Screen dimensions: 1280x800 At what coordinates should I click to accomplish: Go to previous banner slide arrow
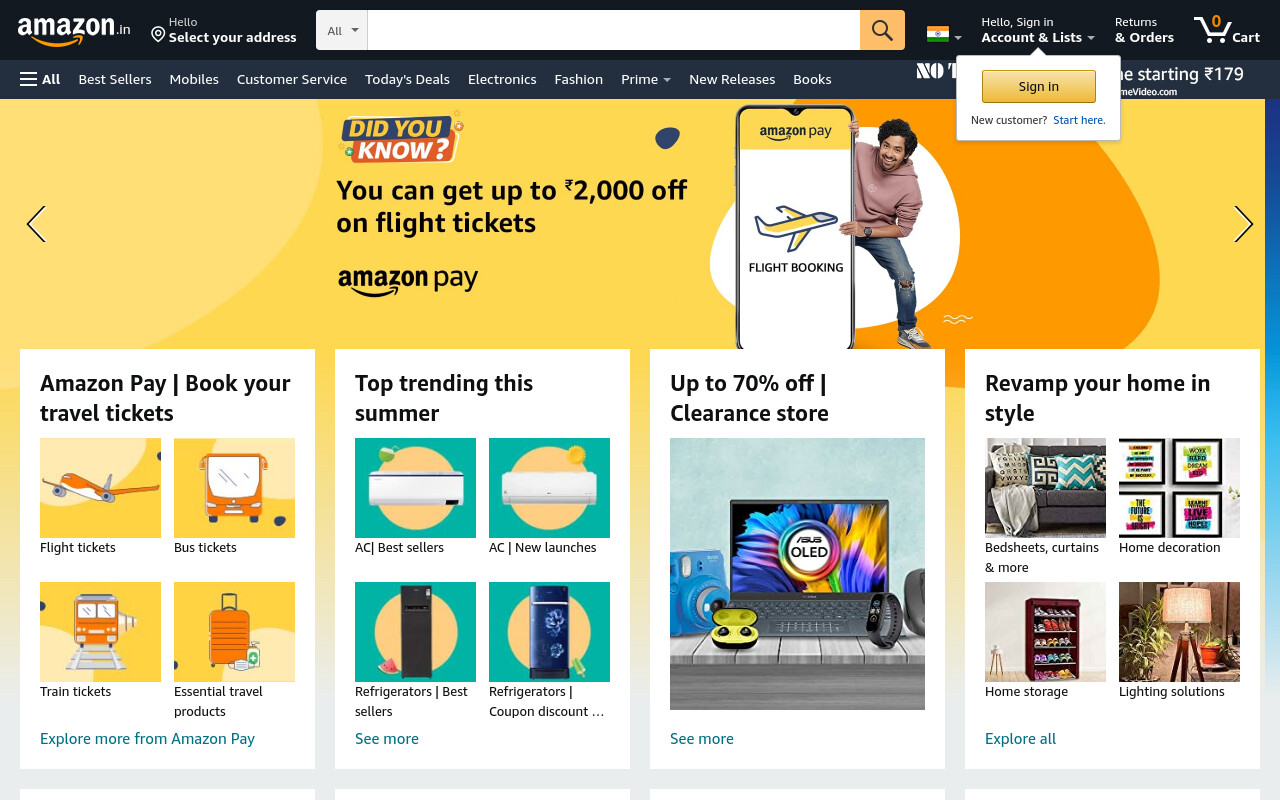(x=36, y=224)
